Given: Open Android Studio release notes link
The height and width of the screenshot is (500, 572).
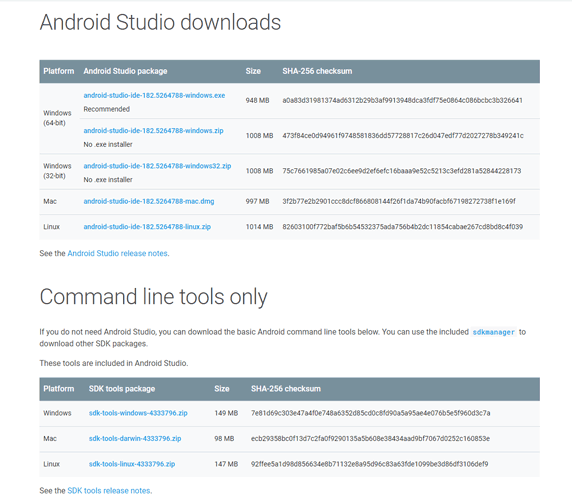Looking at the screenshot, I should 117,253.
